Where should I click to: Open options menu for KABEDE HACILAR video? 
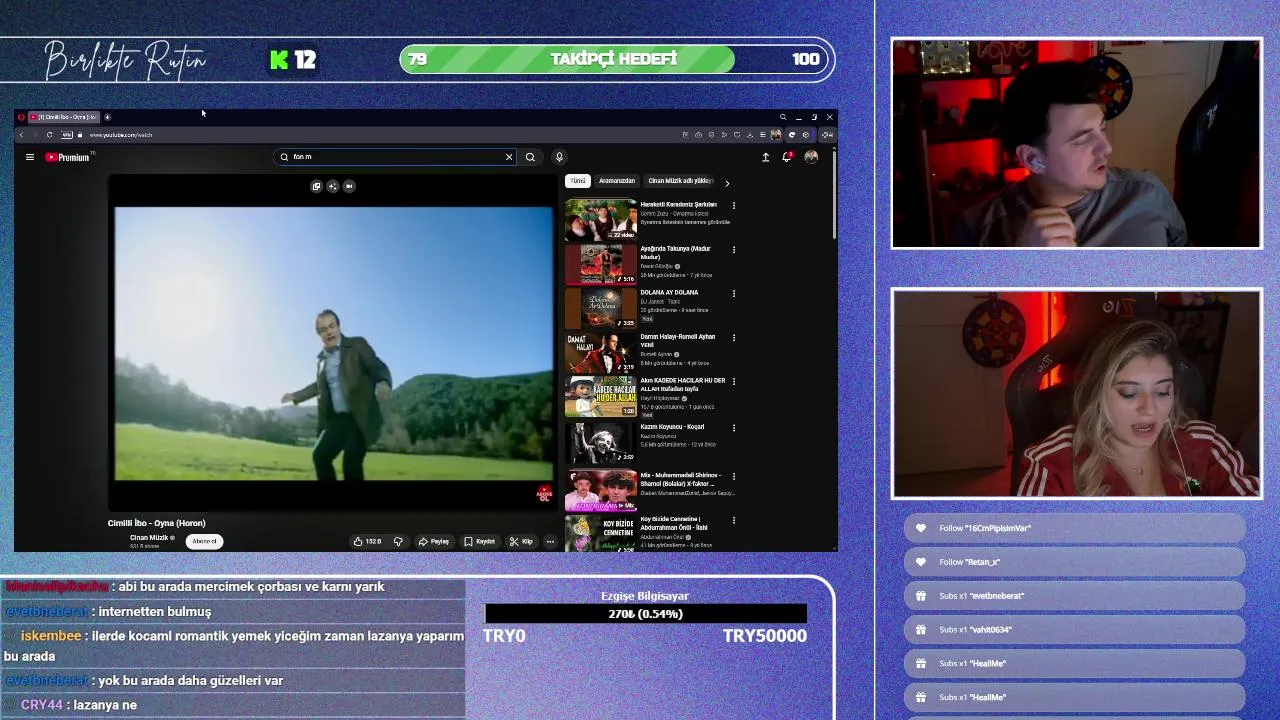click(734, 382)
